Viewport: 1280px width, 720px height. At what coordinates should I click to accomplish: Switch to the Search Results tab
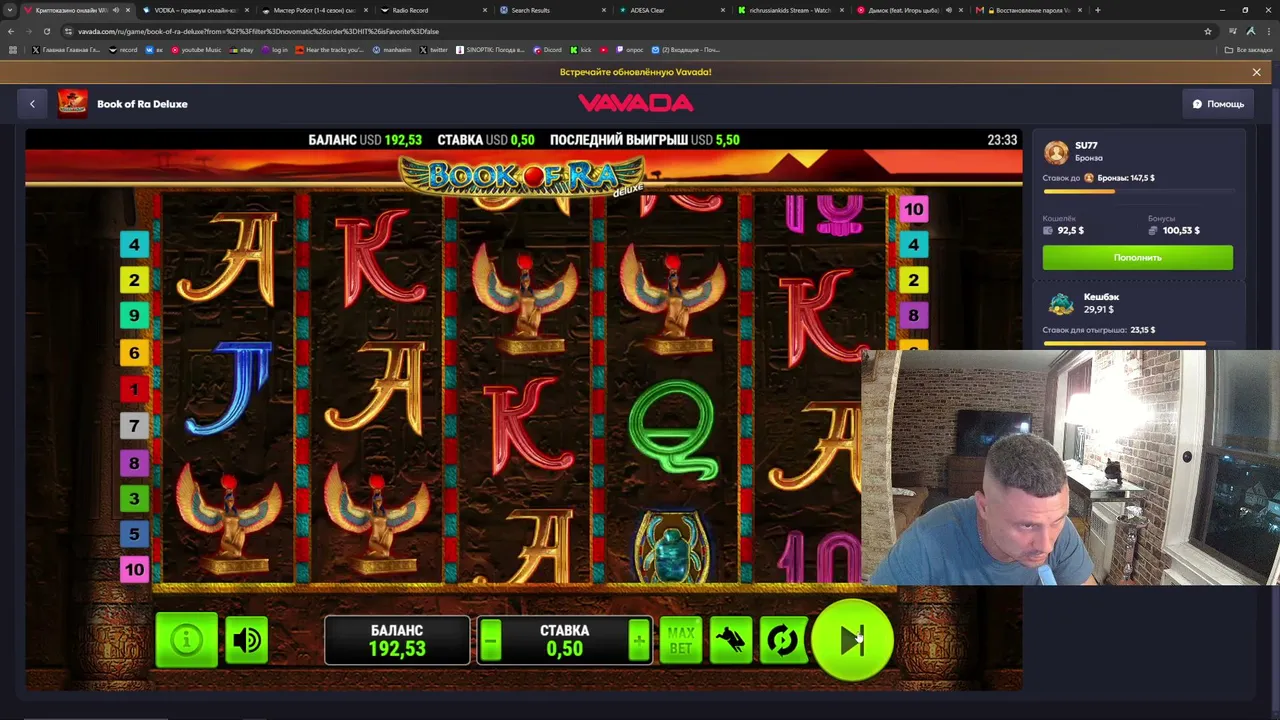pos(551,10)
